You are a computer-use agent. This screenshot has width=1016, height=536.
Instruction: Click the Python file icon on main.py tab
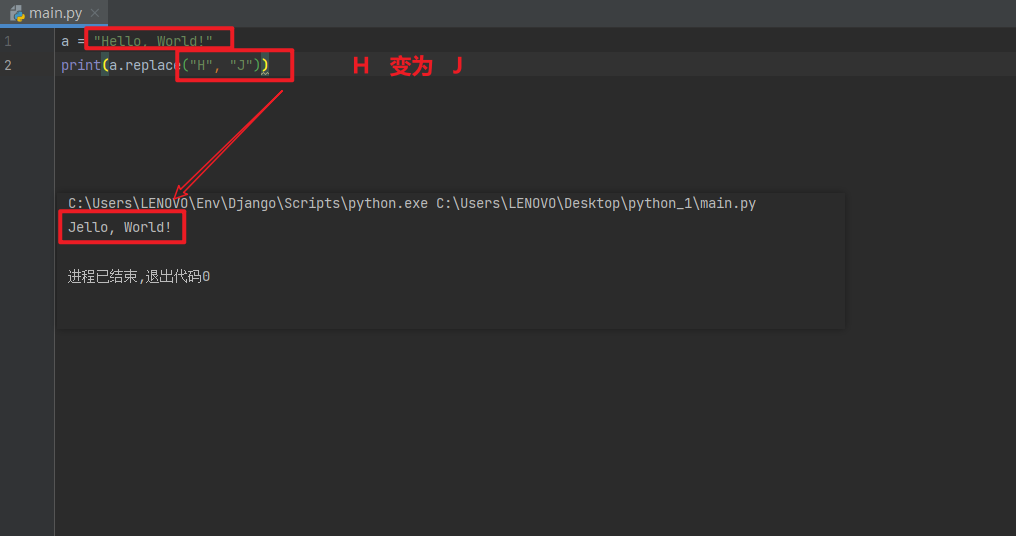coord(17,13)
